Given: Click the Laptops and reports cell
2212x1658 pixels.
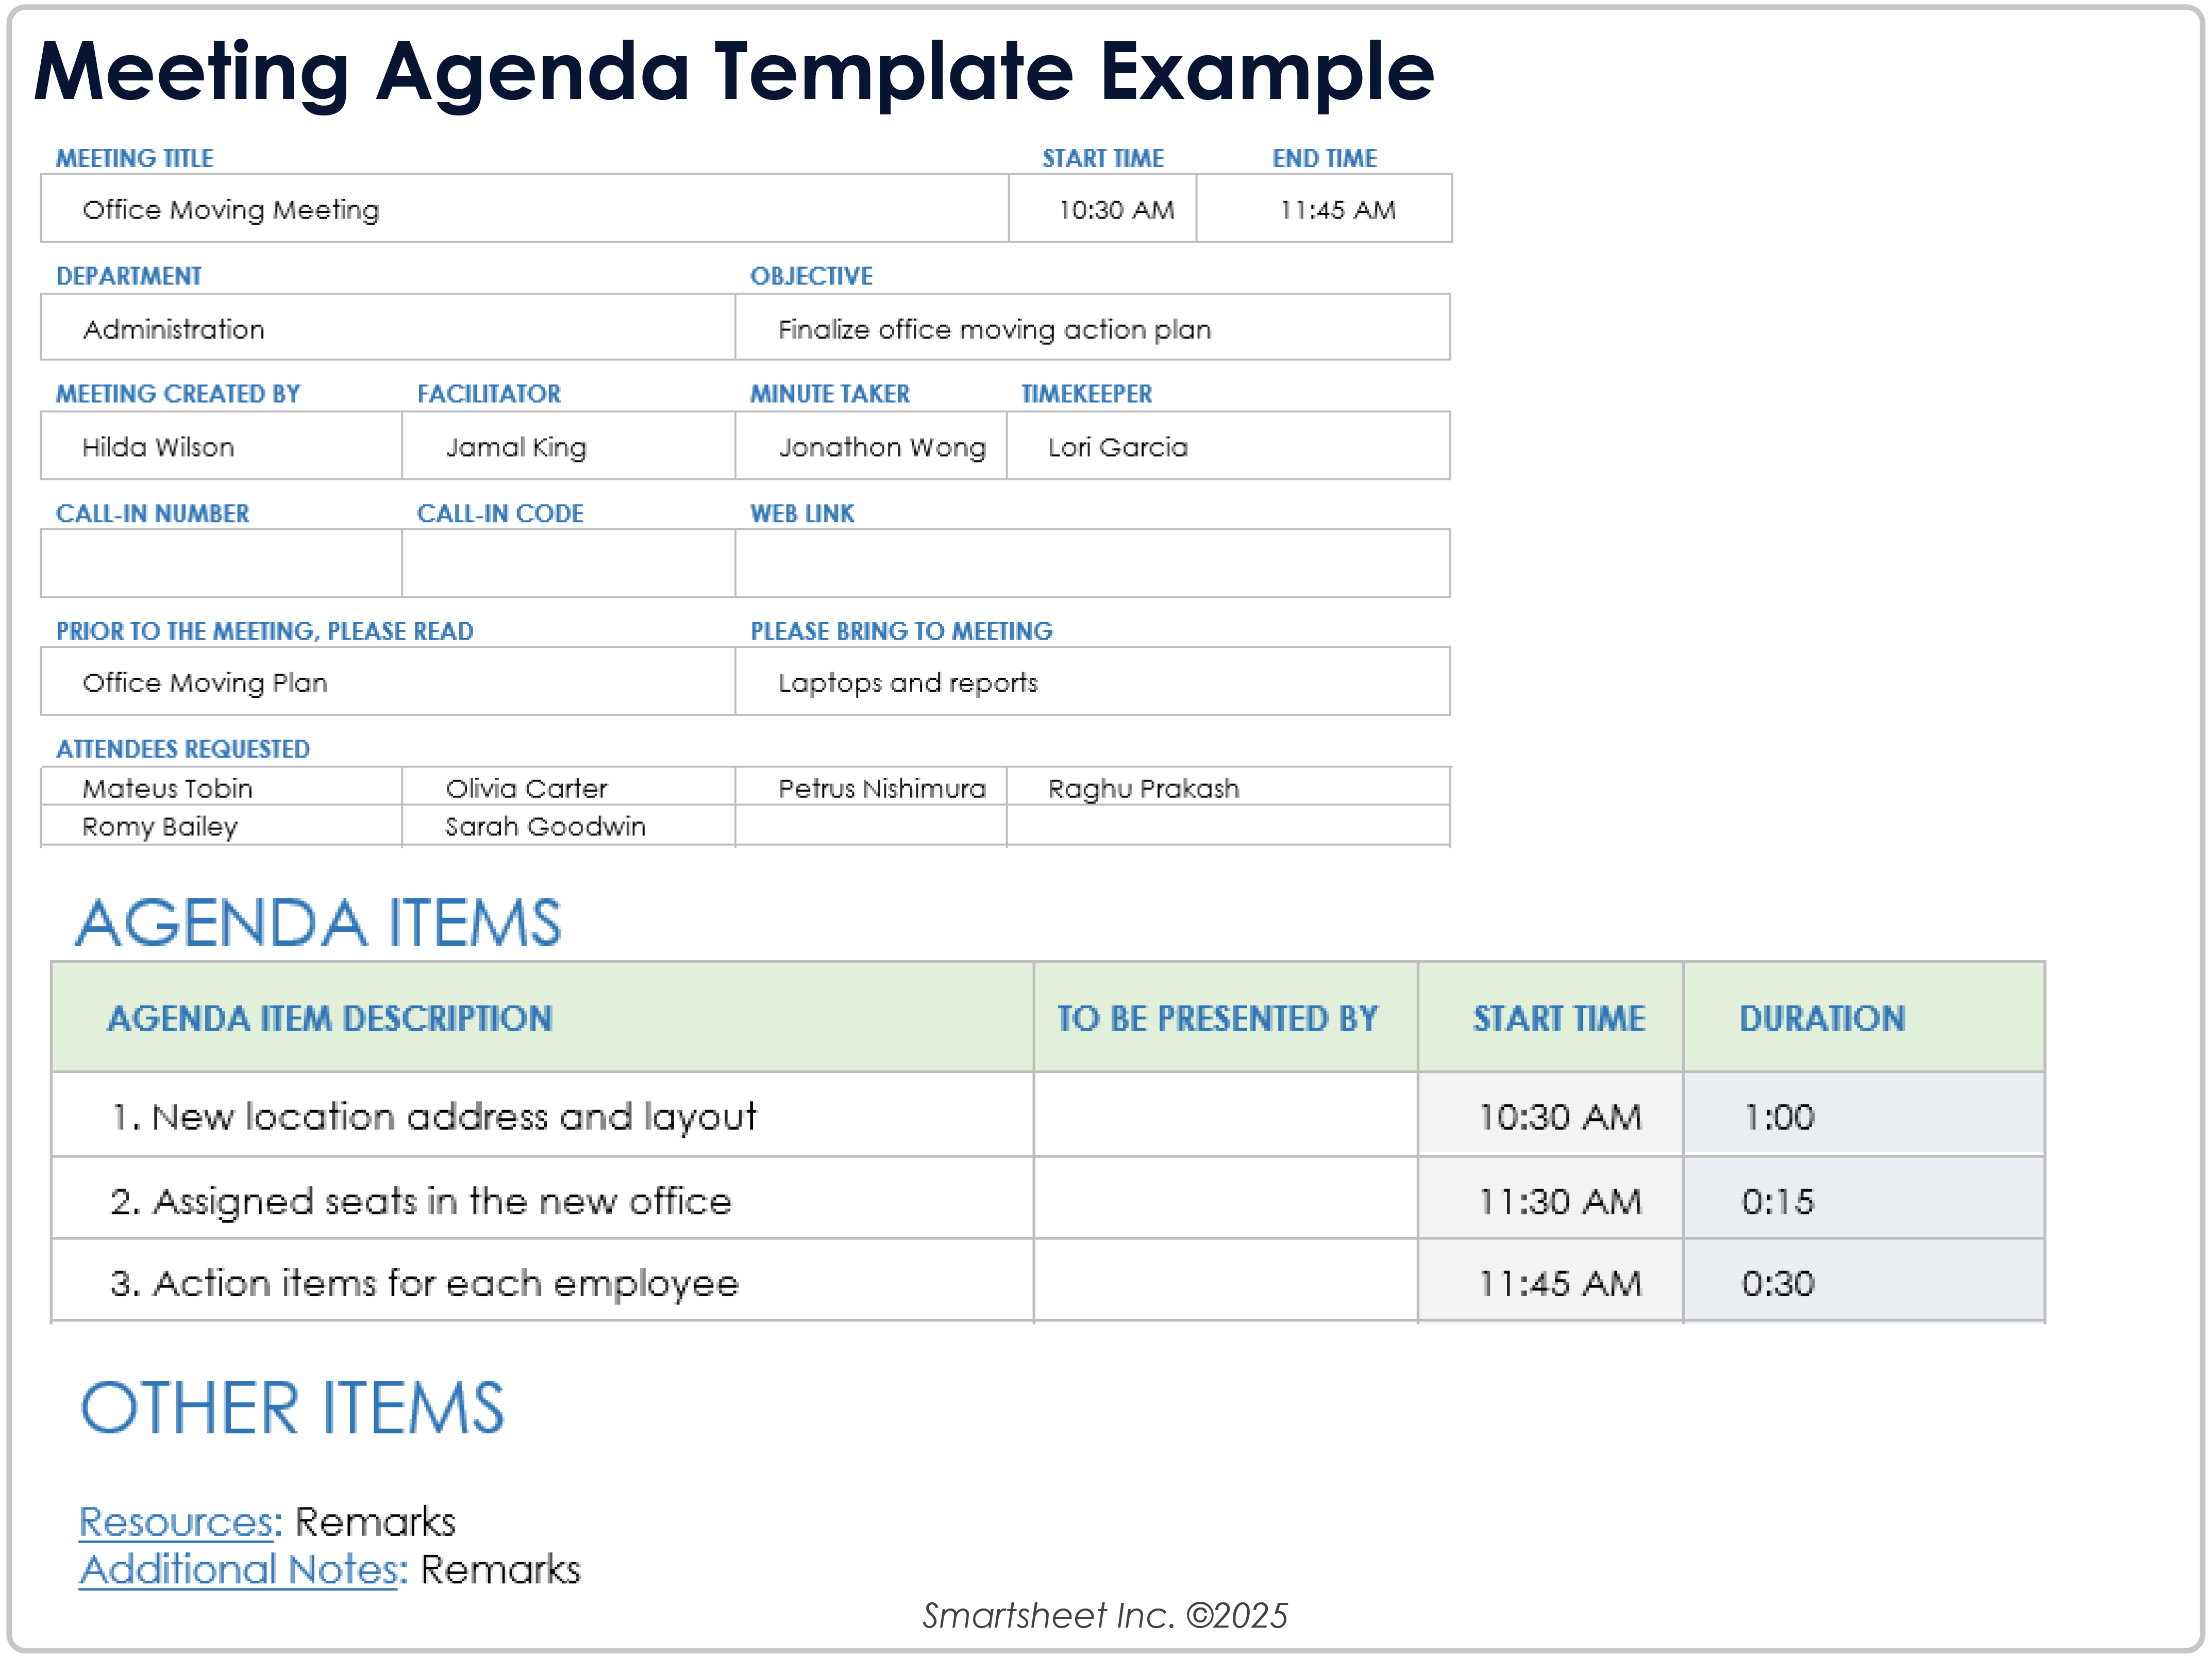Looking at the screenshot, I should [1092, 682].
